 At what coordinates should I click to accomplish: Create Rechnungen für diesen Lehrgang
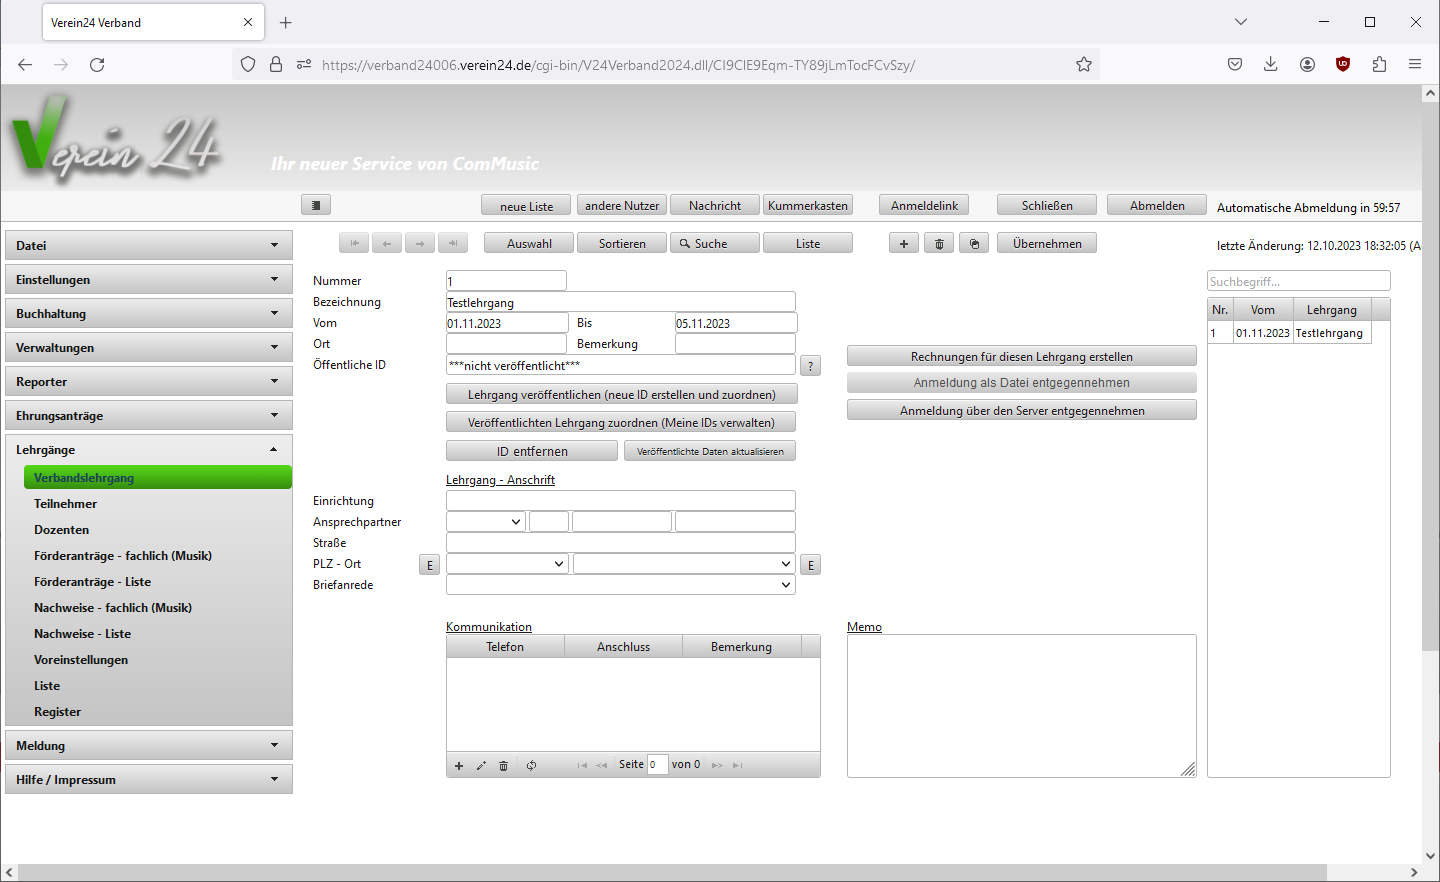click(1022, 356)
